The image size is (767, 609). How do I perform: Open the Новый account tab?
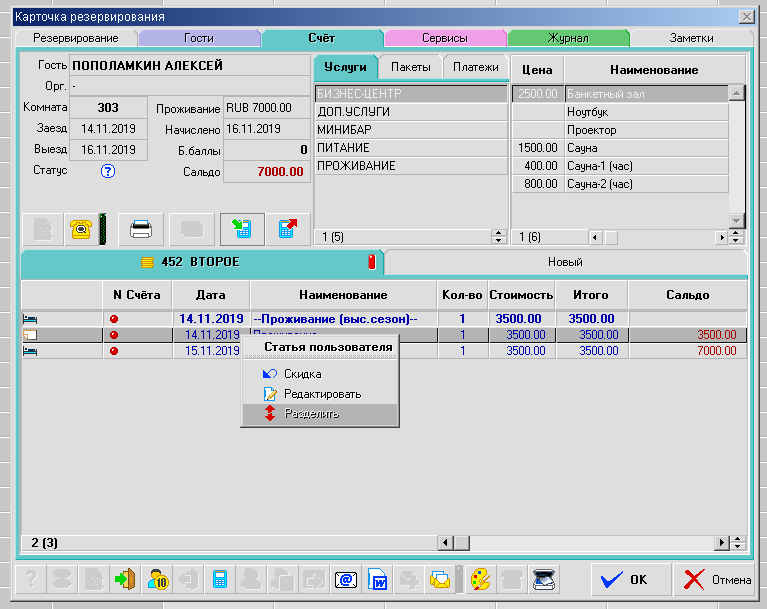565,262
